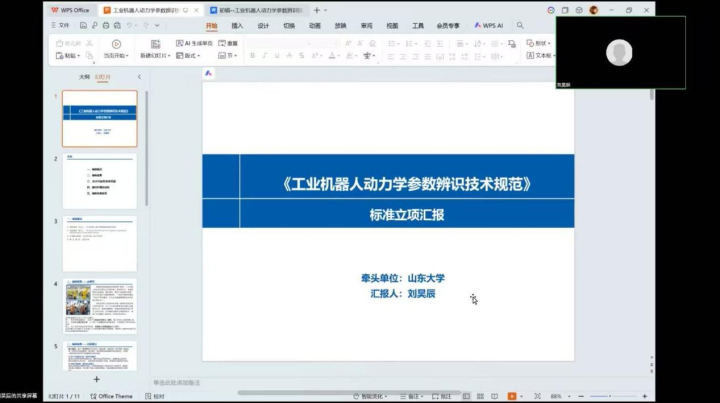Click the Save icon in quick access bar

83,26
